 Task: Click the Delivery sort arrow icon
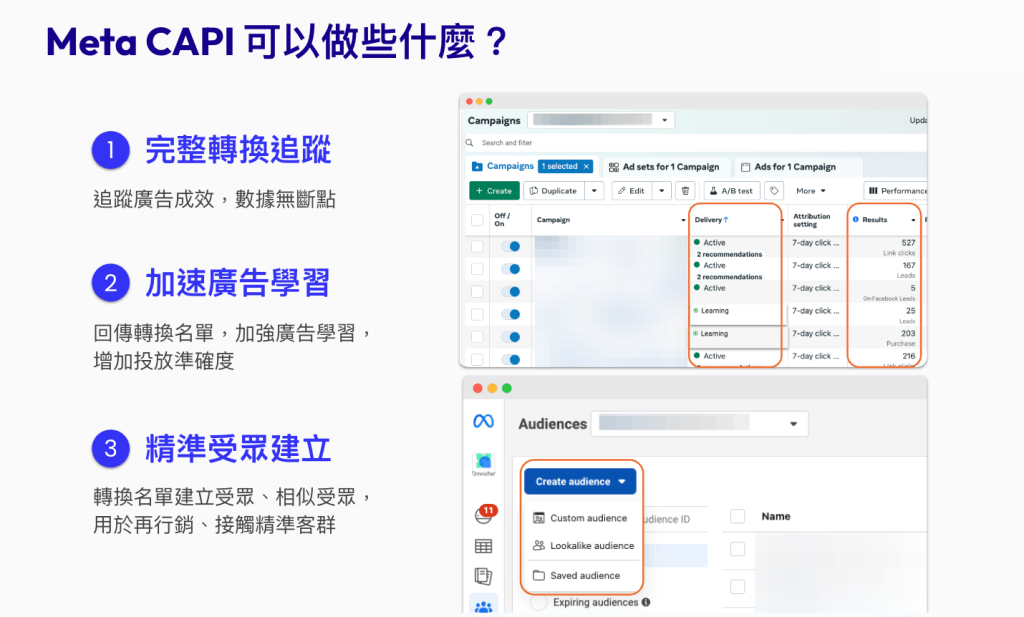coord(726,219)
